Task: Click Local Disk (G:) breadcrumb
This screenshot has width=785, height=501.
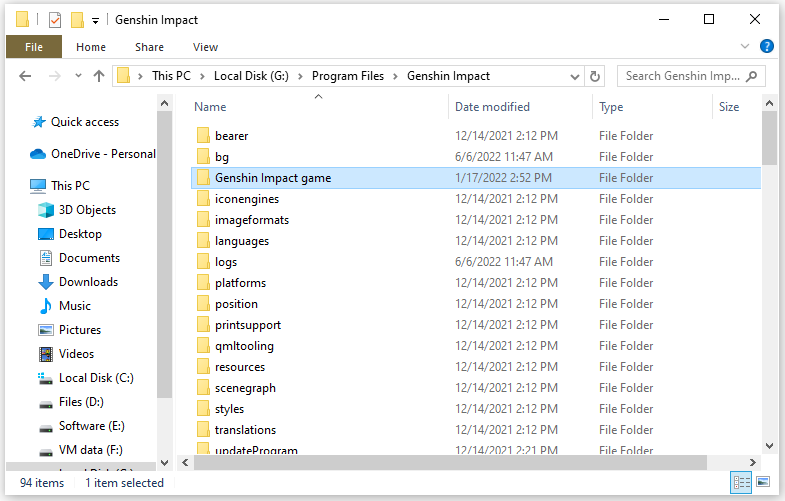Action: tap(251, 76)
